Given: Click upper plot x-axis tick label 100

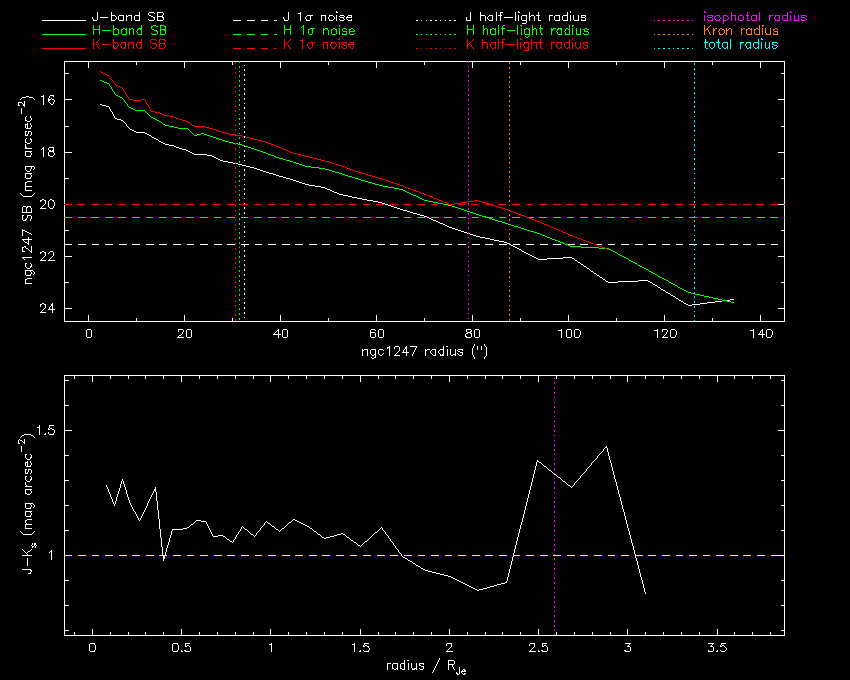Looking at the screenshot, I should click(x=569, y=333).
